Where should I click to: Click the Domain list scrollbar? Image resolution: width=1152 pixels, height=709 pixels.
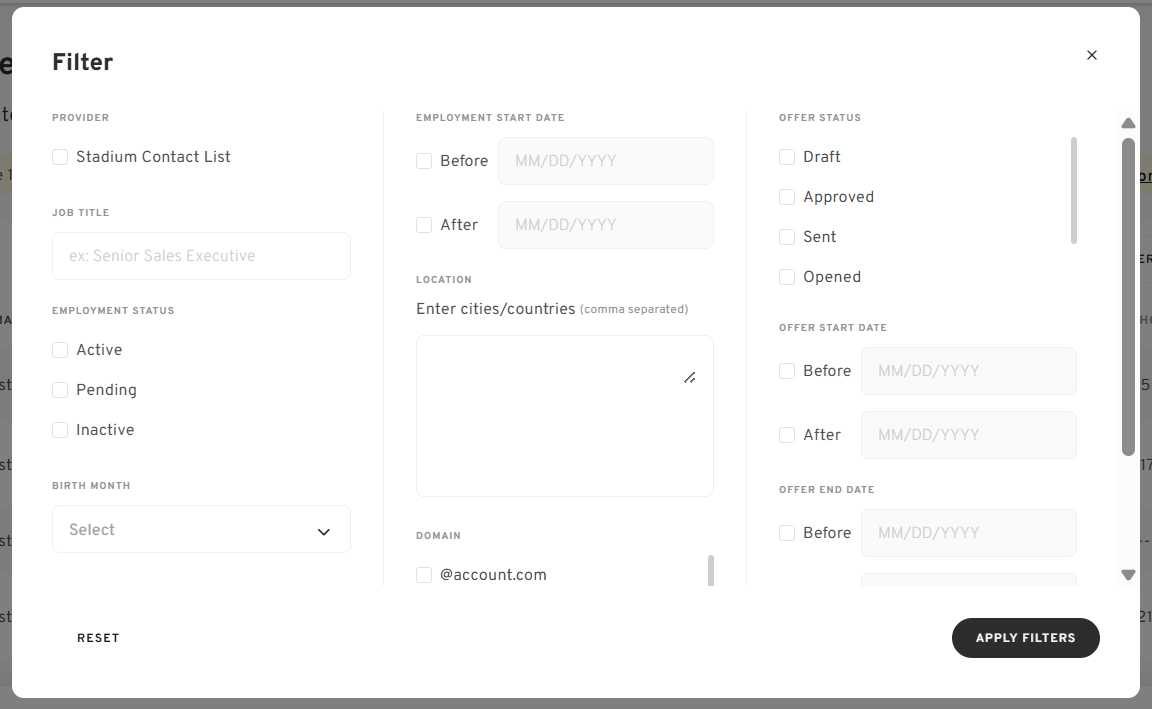[711, 570]
